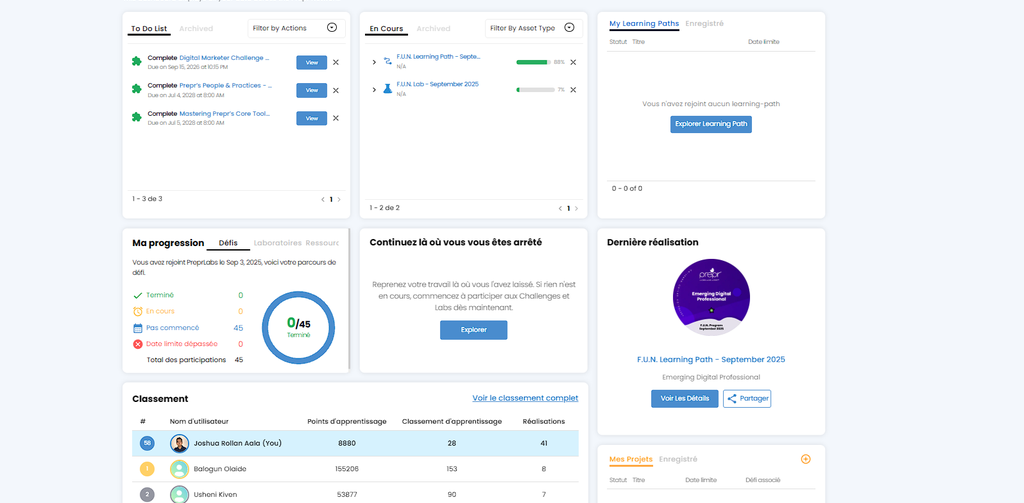Viewport: 1024px width, 503px height.
Task: Click the Explorer button
Action: [x=473, y=330]
